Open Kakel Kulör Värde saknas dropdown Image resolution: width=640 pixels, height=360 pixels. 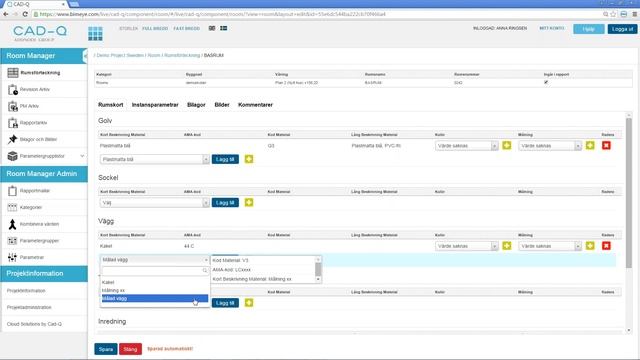(467, 246)
